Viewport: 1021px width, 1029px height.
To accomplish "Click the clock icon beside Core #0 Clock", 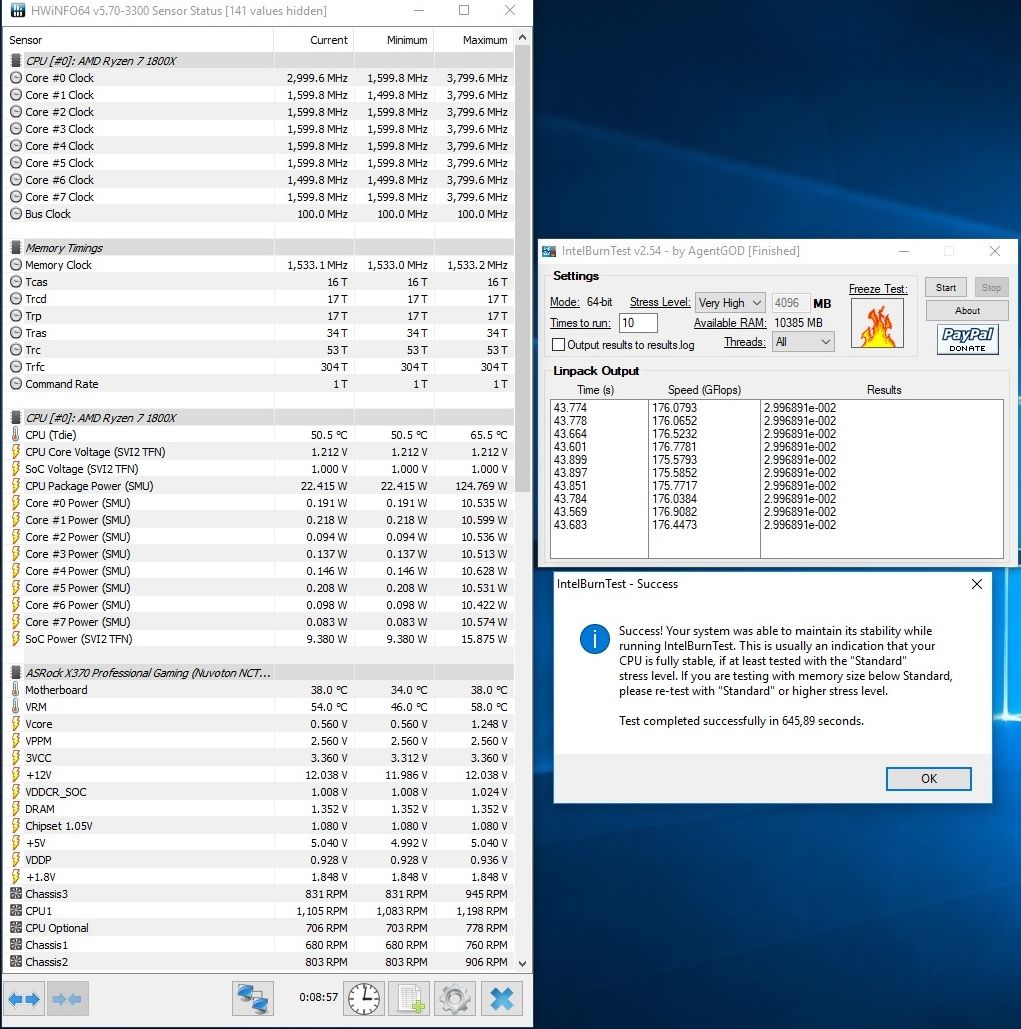I will [x=16, y=77].
